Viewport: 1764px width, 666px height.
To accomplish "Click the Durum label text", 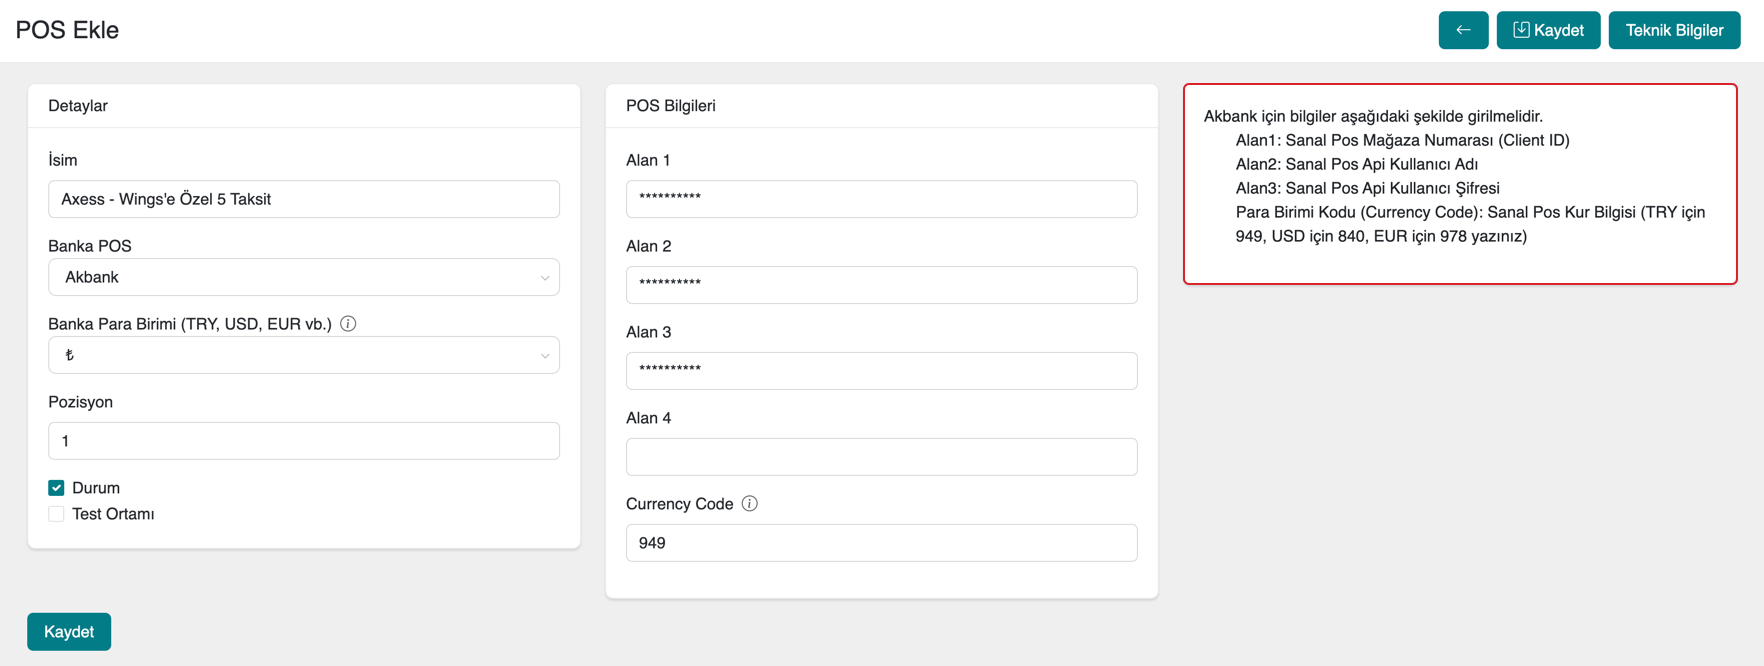I will coord(96,488).
